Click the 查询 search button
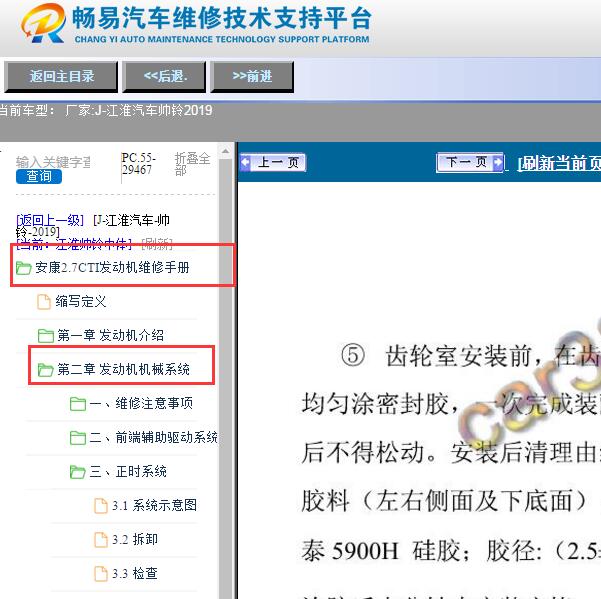Viewport: 601px width, 599px height. 39,176
